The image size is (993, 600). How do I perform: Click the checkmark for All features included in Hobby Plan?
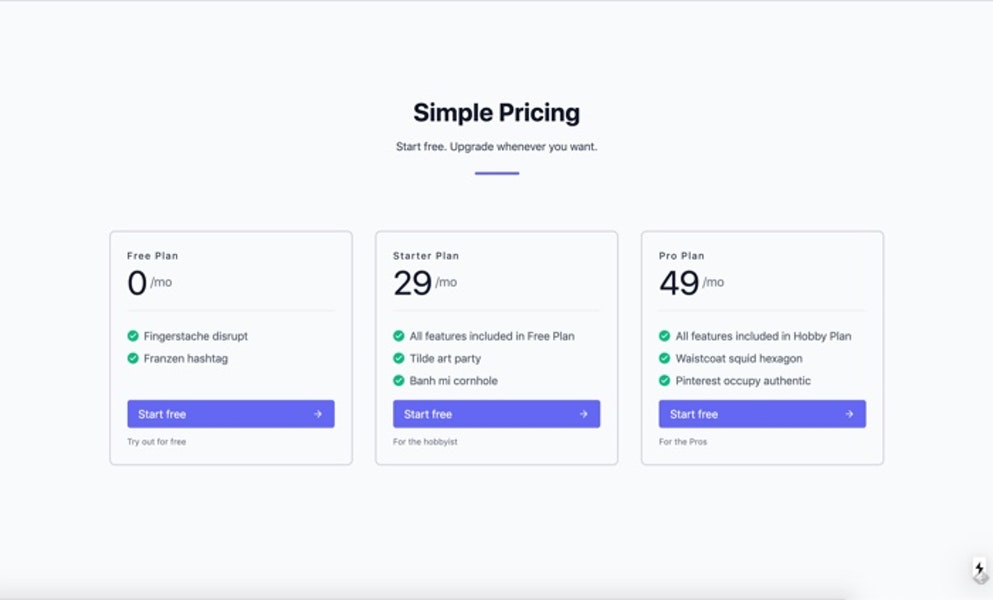[x=663, y=336]
